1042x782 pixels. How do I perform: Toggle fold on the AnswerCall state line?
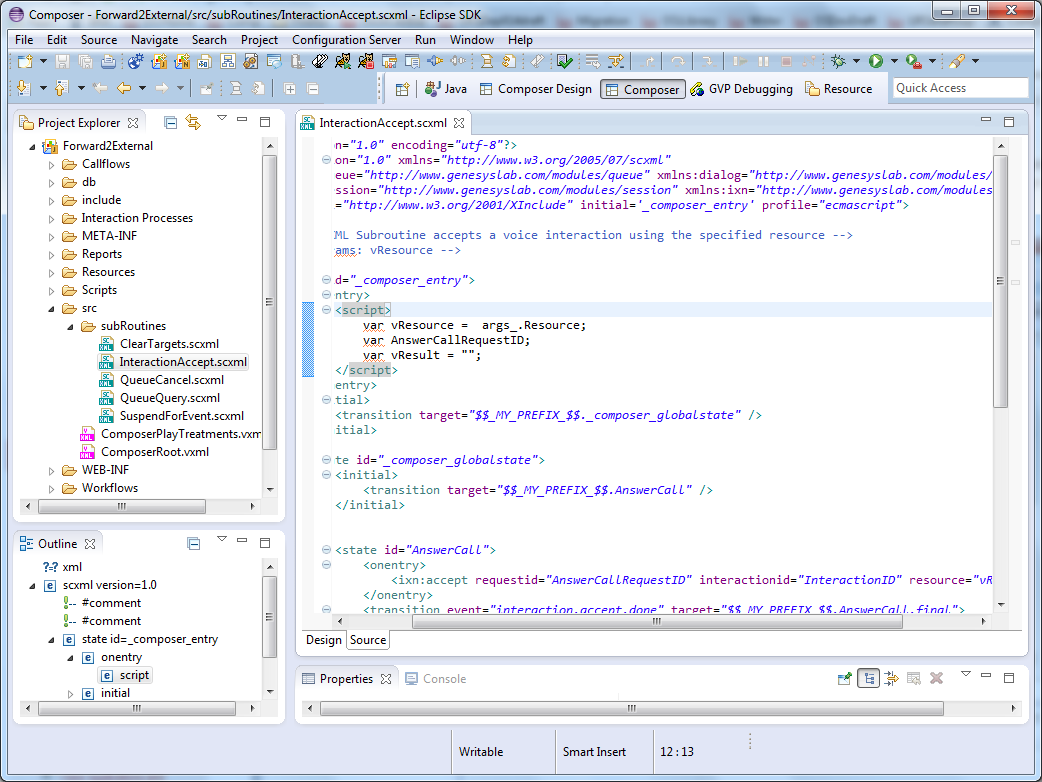point(326,549)
